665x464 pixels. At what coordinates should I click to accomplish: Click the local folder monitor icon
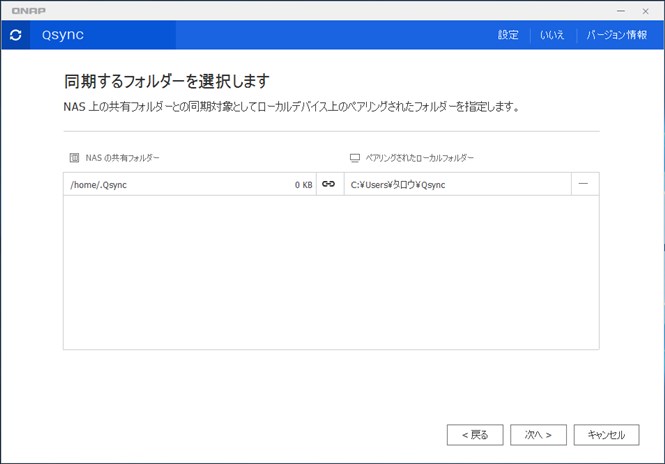click(x=355, y=158)
